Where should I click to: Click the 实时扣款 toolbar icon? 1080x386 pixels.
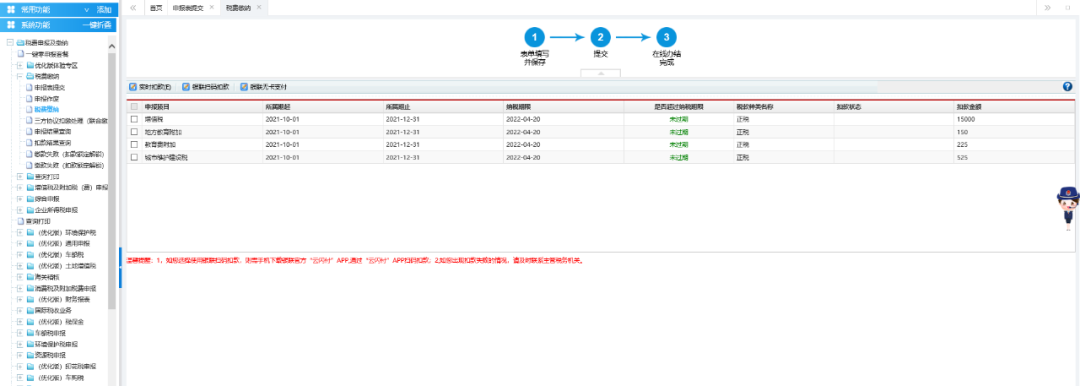(134, 88)
